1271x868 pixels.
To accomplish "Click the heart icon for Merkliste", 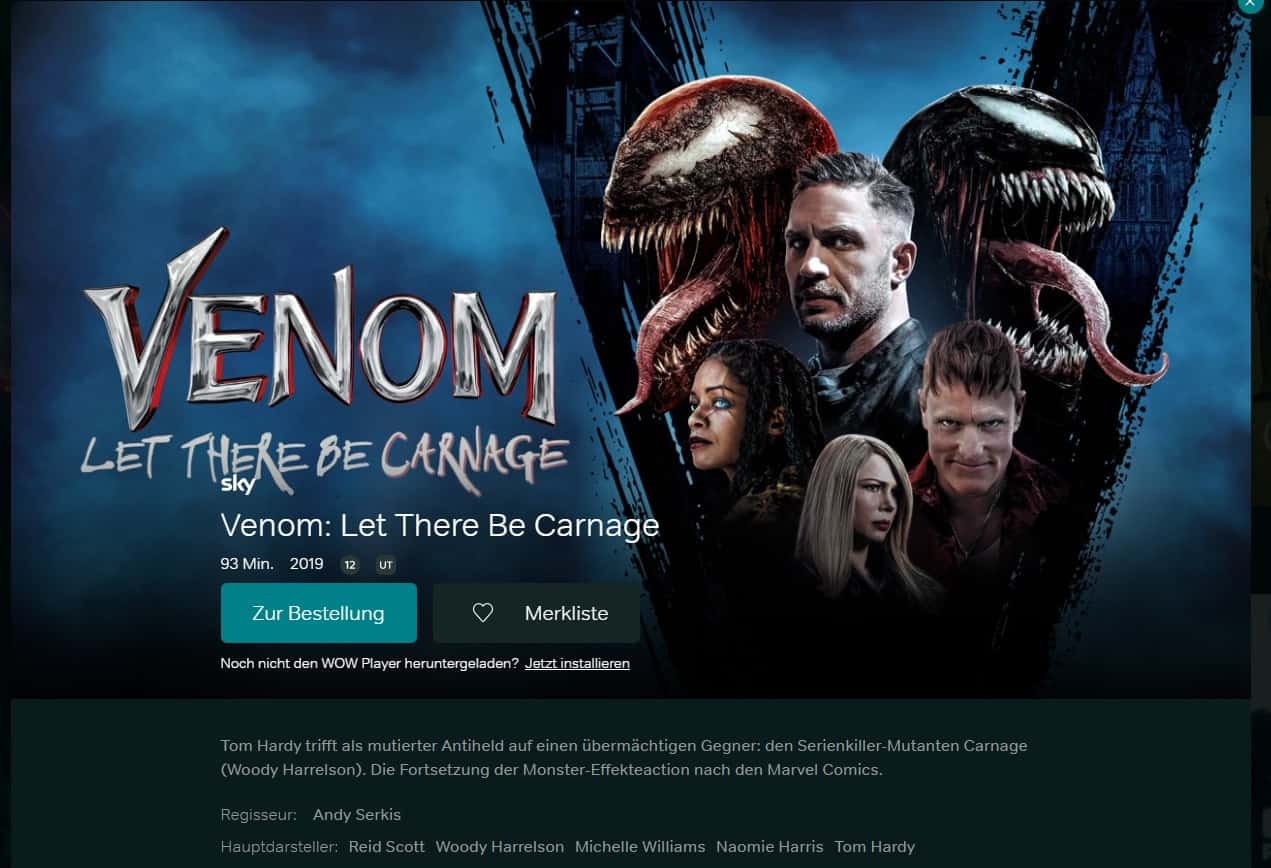I will coord(483,613).
